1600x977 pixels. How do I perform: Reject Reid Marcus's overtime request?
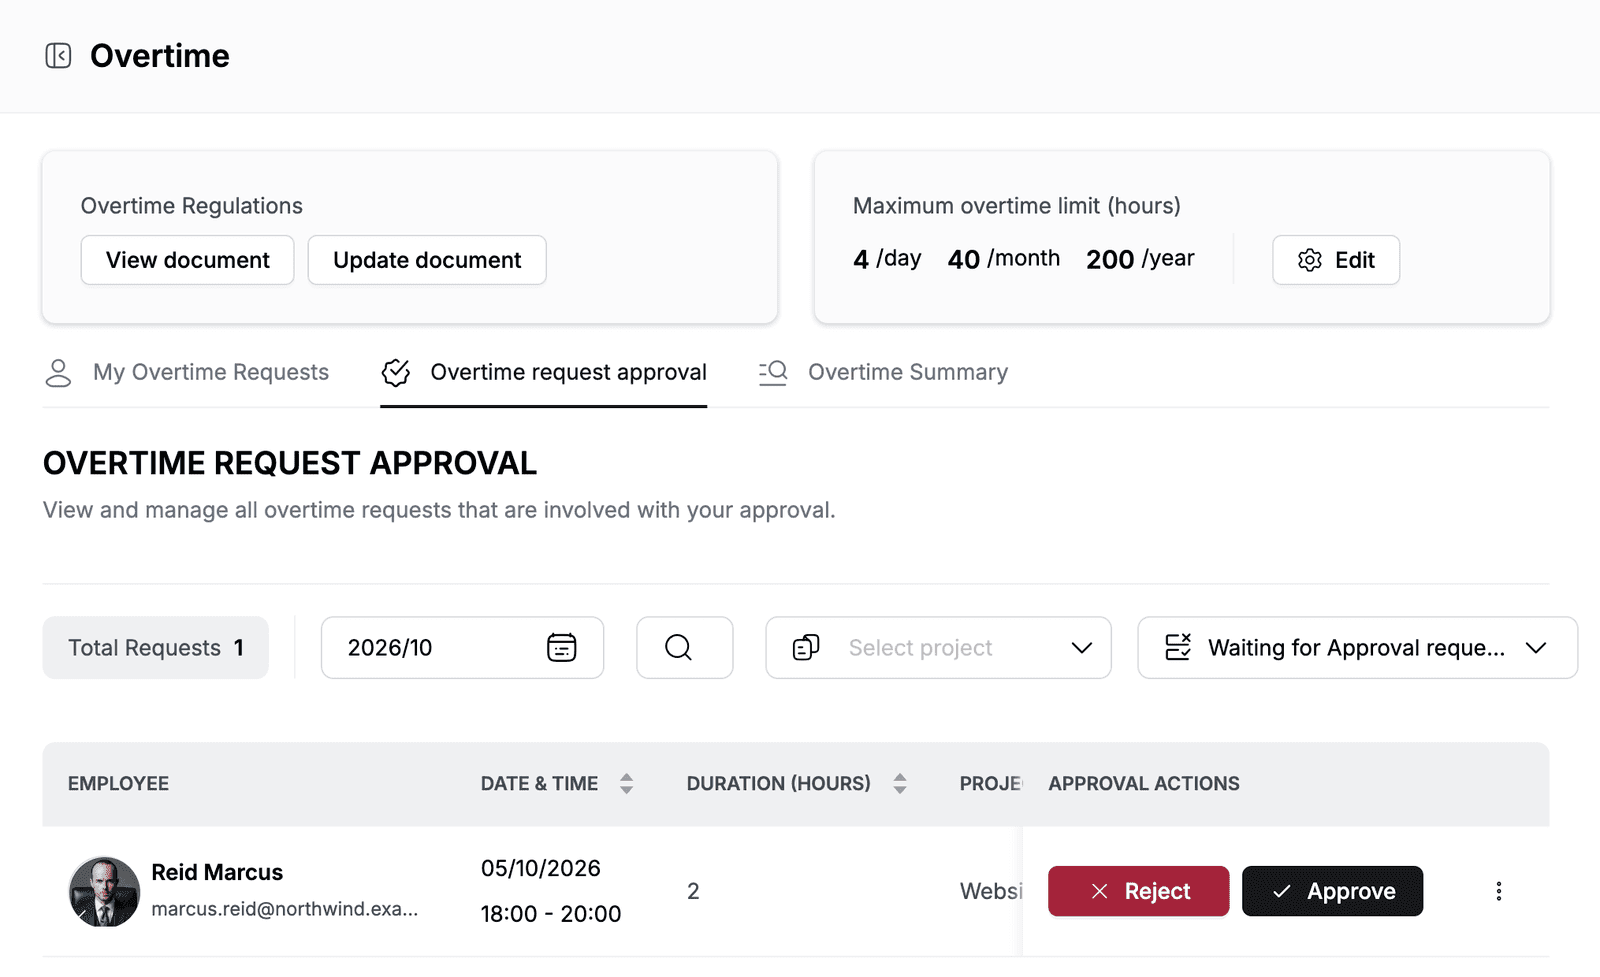point(1139,891)
